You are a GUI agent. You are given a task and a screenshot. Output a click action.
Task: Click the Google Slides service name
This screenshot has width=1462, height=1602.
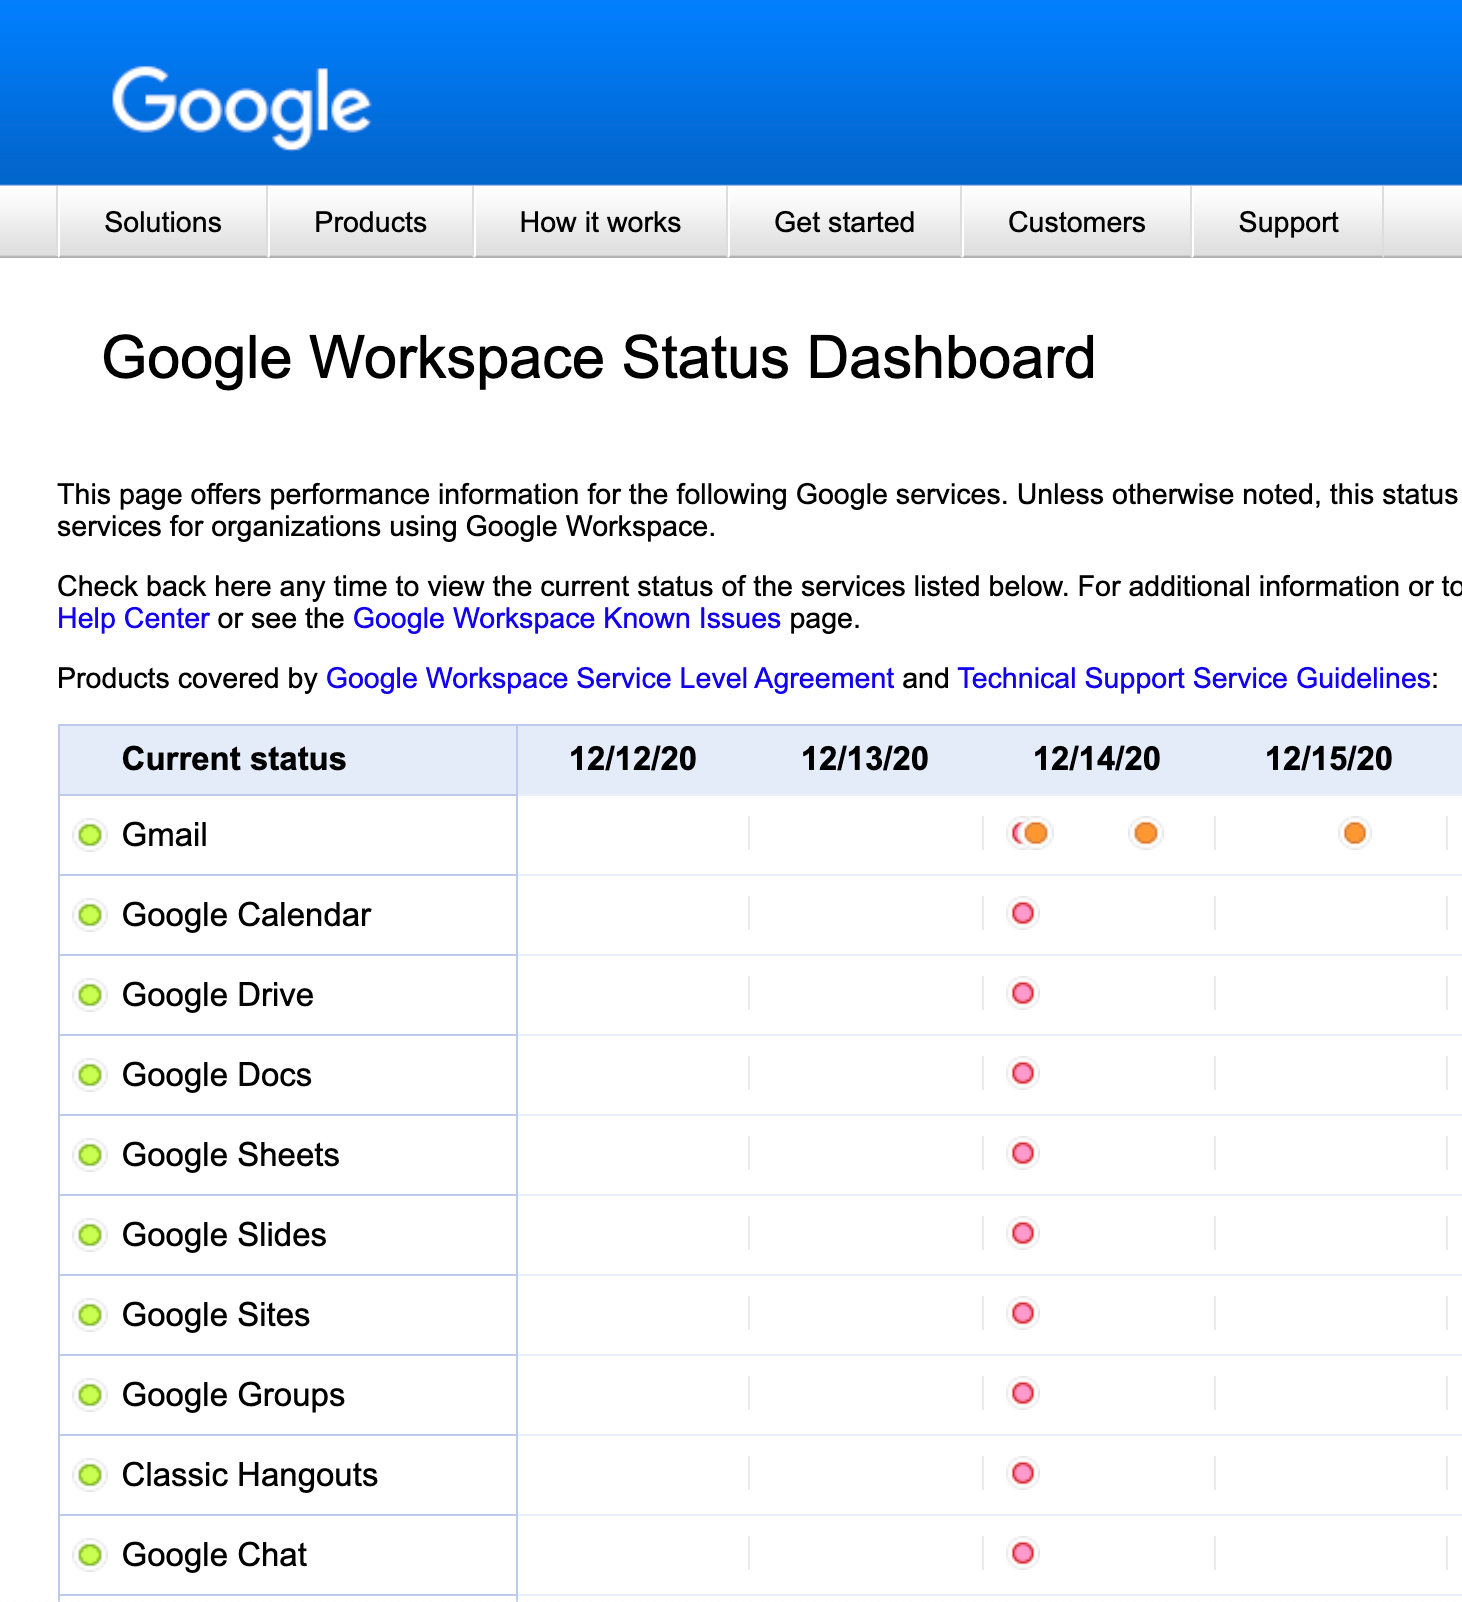(x=224, y=1235)
